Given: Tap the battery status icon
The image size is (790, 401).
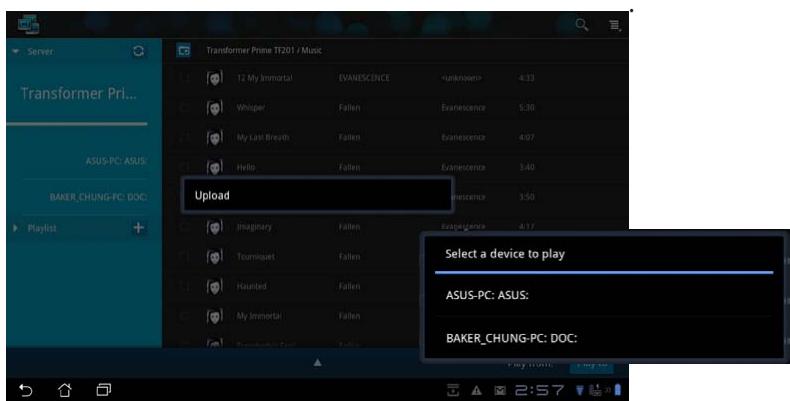Looking at the screenshot, I should 618,390.
